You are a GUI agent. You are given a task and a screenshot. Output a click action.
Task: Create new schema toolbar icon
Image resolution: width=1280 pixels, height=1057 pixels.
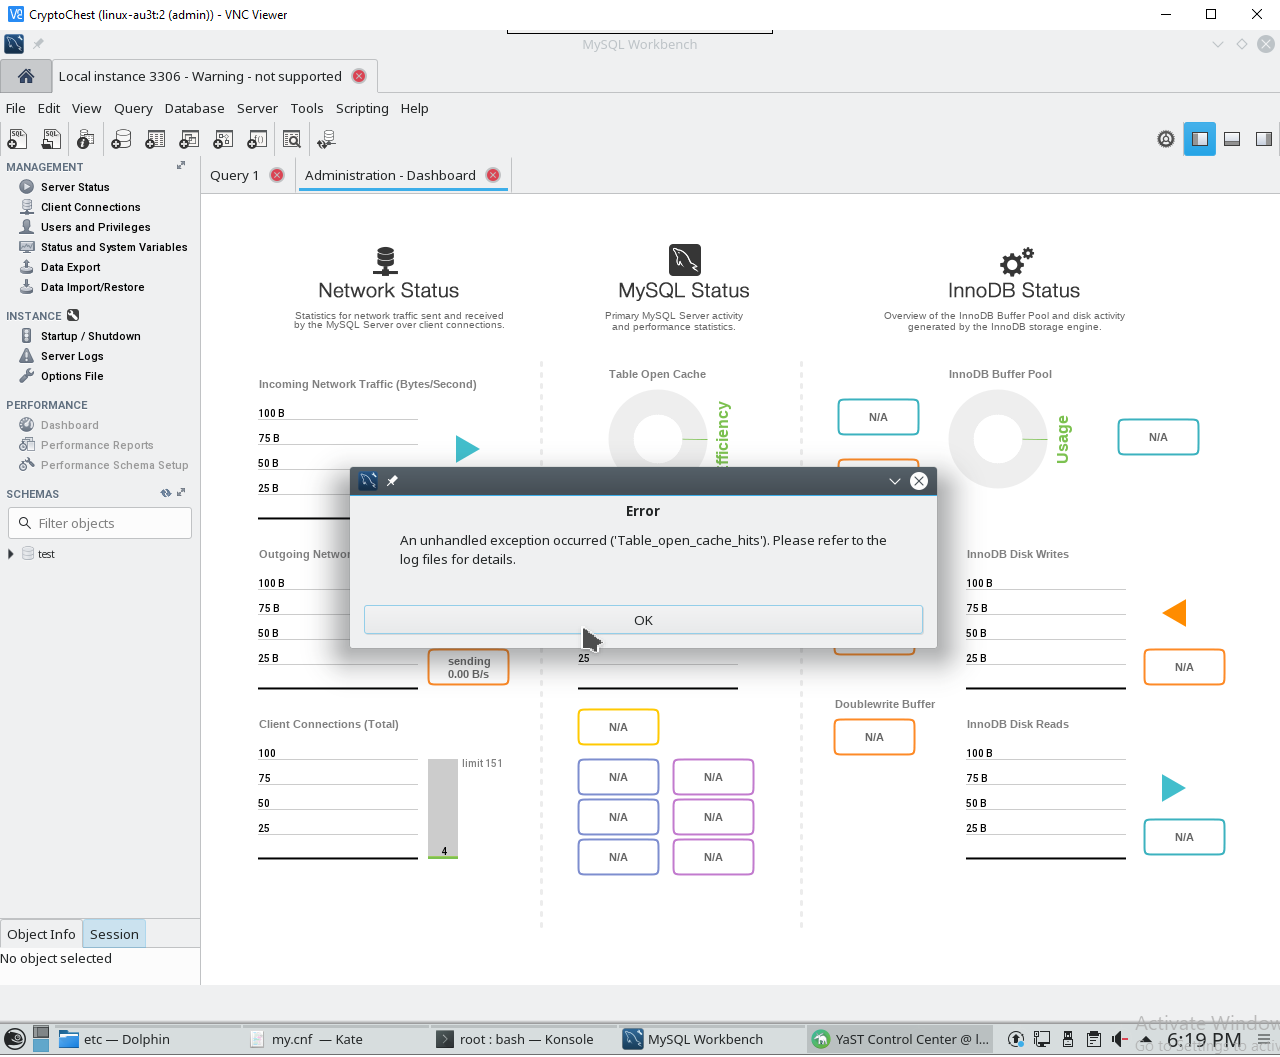click(x=121, y=139)
